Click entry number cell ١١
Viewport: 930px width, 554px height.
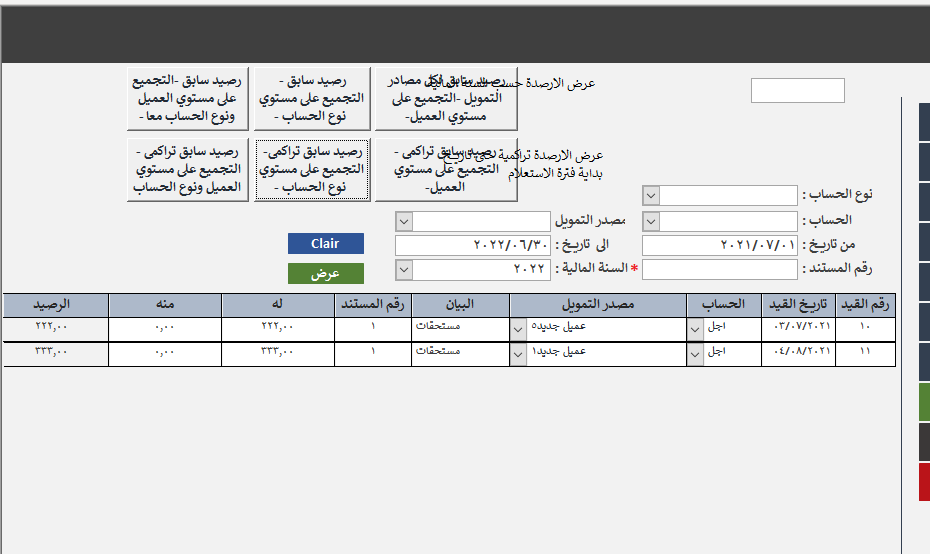(x=865, y=355)
